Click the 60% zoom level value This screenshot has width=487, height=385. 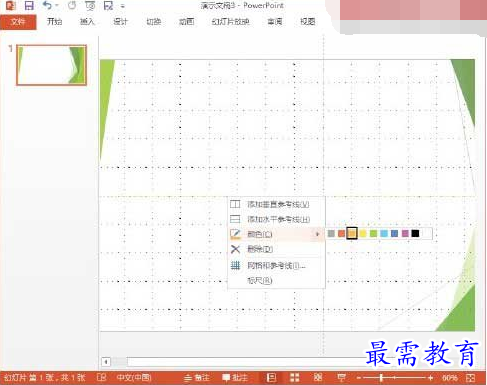click(449, 378)
